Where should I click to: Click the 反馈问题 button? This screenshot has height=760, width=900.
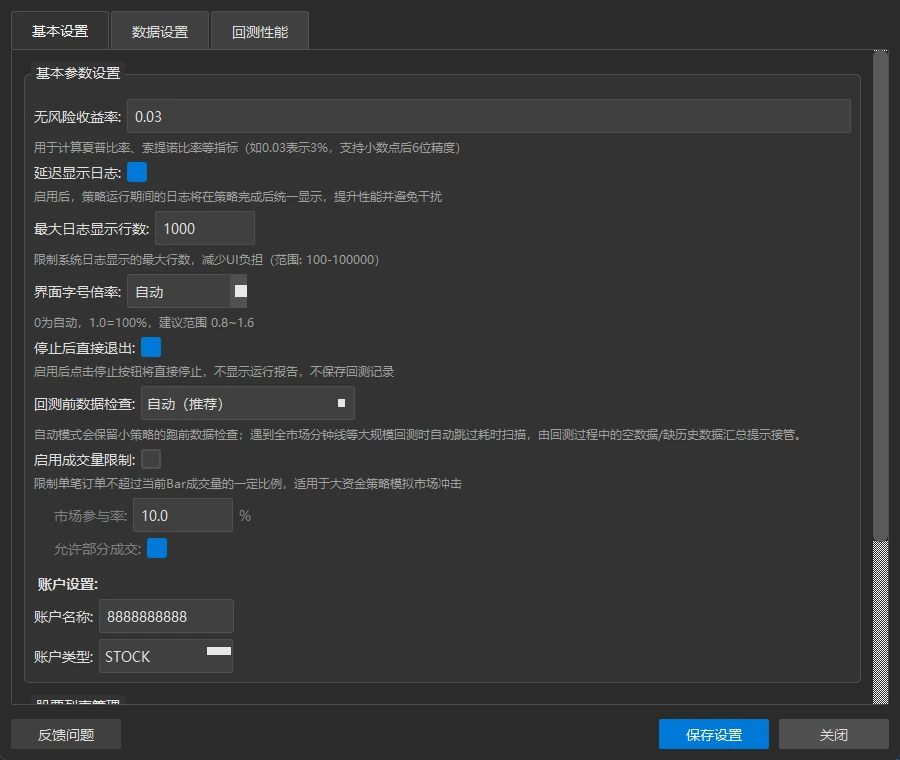point(66,734)
